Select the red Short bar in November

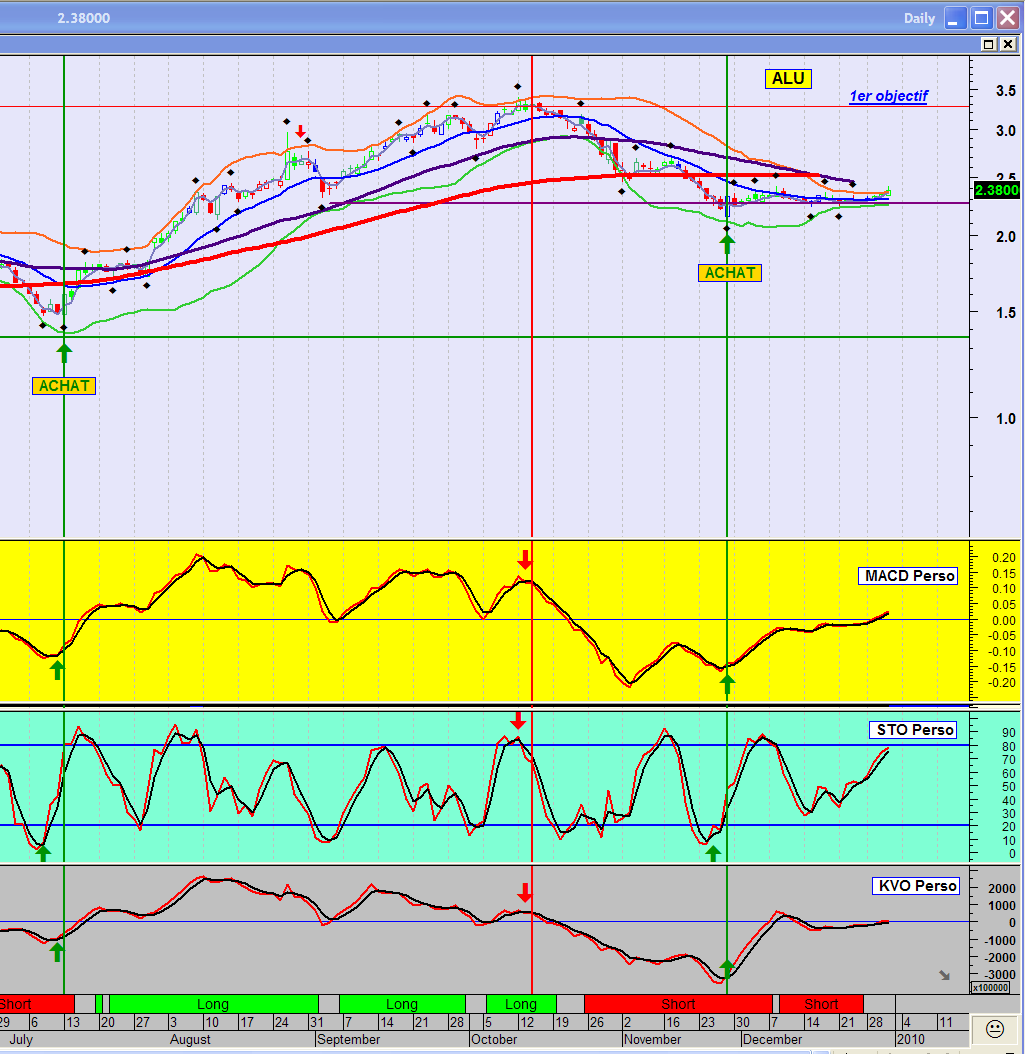point(678,1004)
